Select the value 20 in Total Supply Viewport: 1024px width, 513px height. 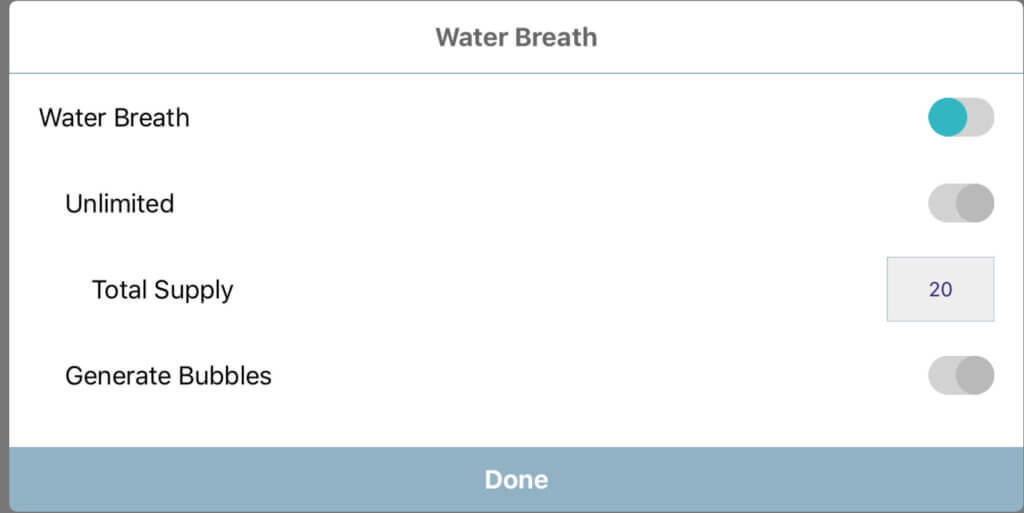(940, 290)
